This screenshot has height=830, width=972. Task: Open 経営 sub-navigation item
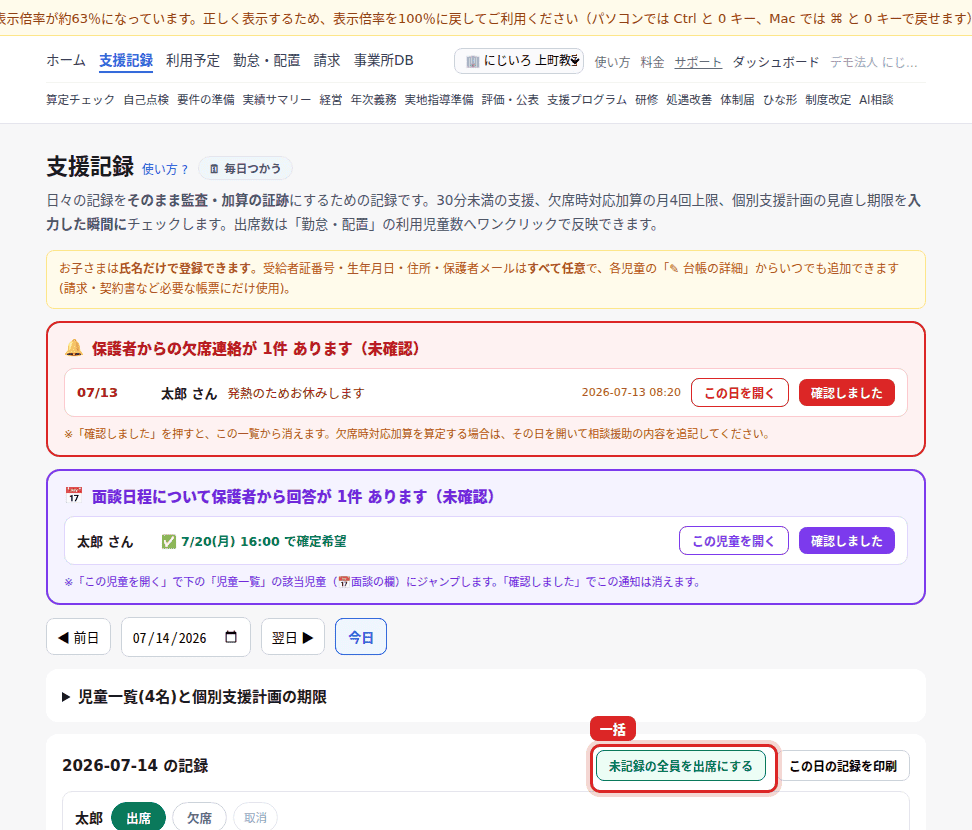click(x=331, y=100)
